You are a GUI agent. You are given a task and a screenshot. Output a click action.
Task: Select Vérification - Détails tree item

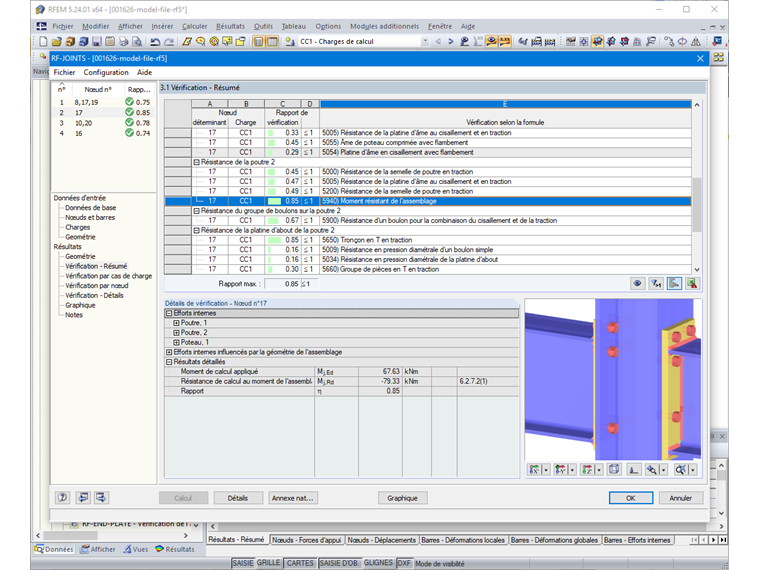point(95,295)
